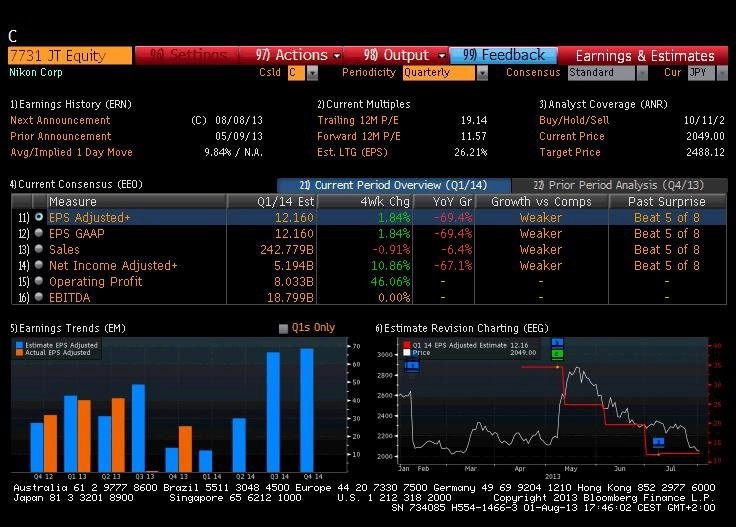Click the Est. LTG (EPS) value 26.21%
The width and height of the screenshot is (736, 527).
pyautogui.click(x=471, y=152)
